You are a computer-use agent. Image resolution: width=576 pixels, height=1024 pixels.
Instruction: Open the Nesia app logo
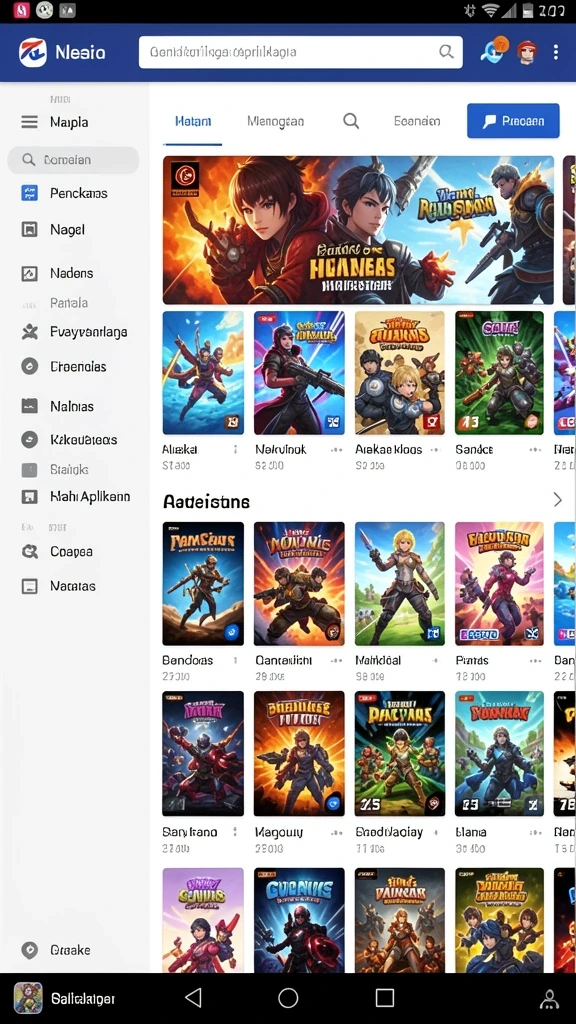[x=33, y=52]
